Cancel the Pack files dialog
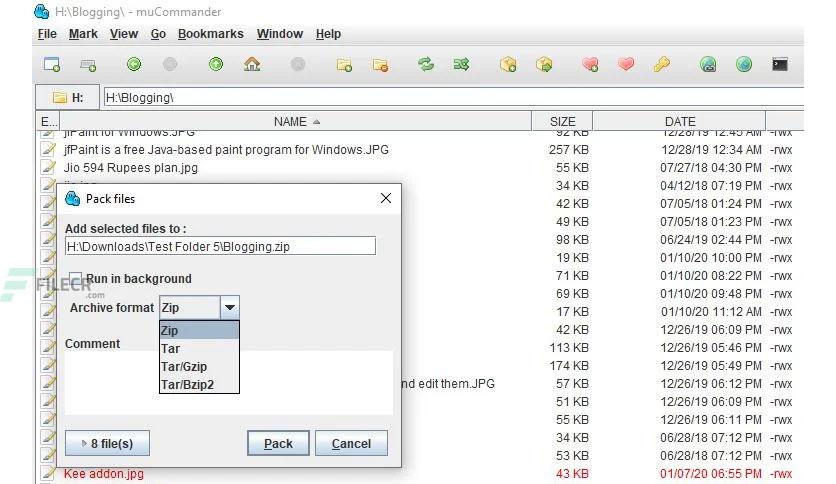This screenshot has height=484, width=836. click(351, 443)
